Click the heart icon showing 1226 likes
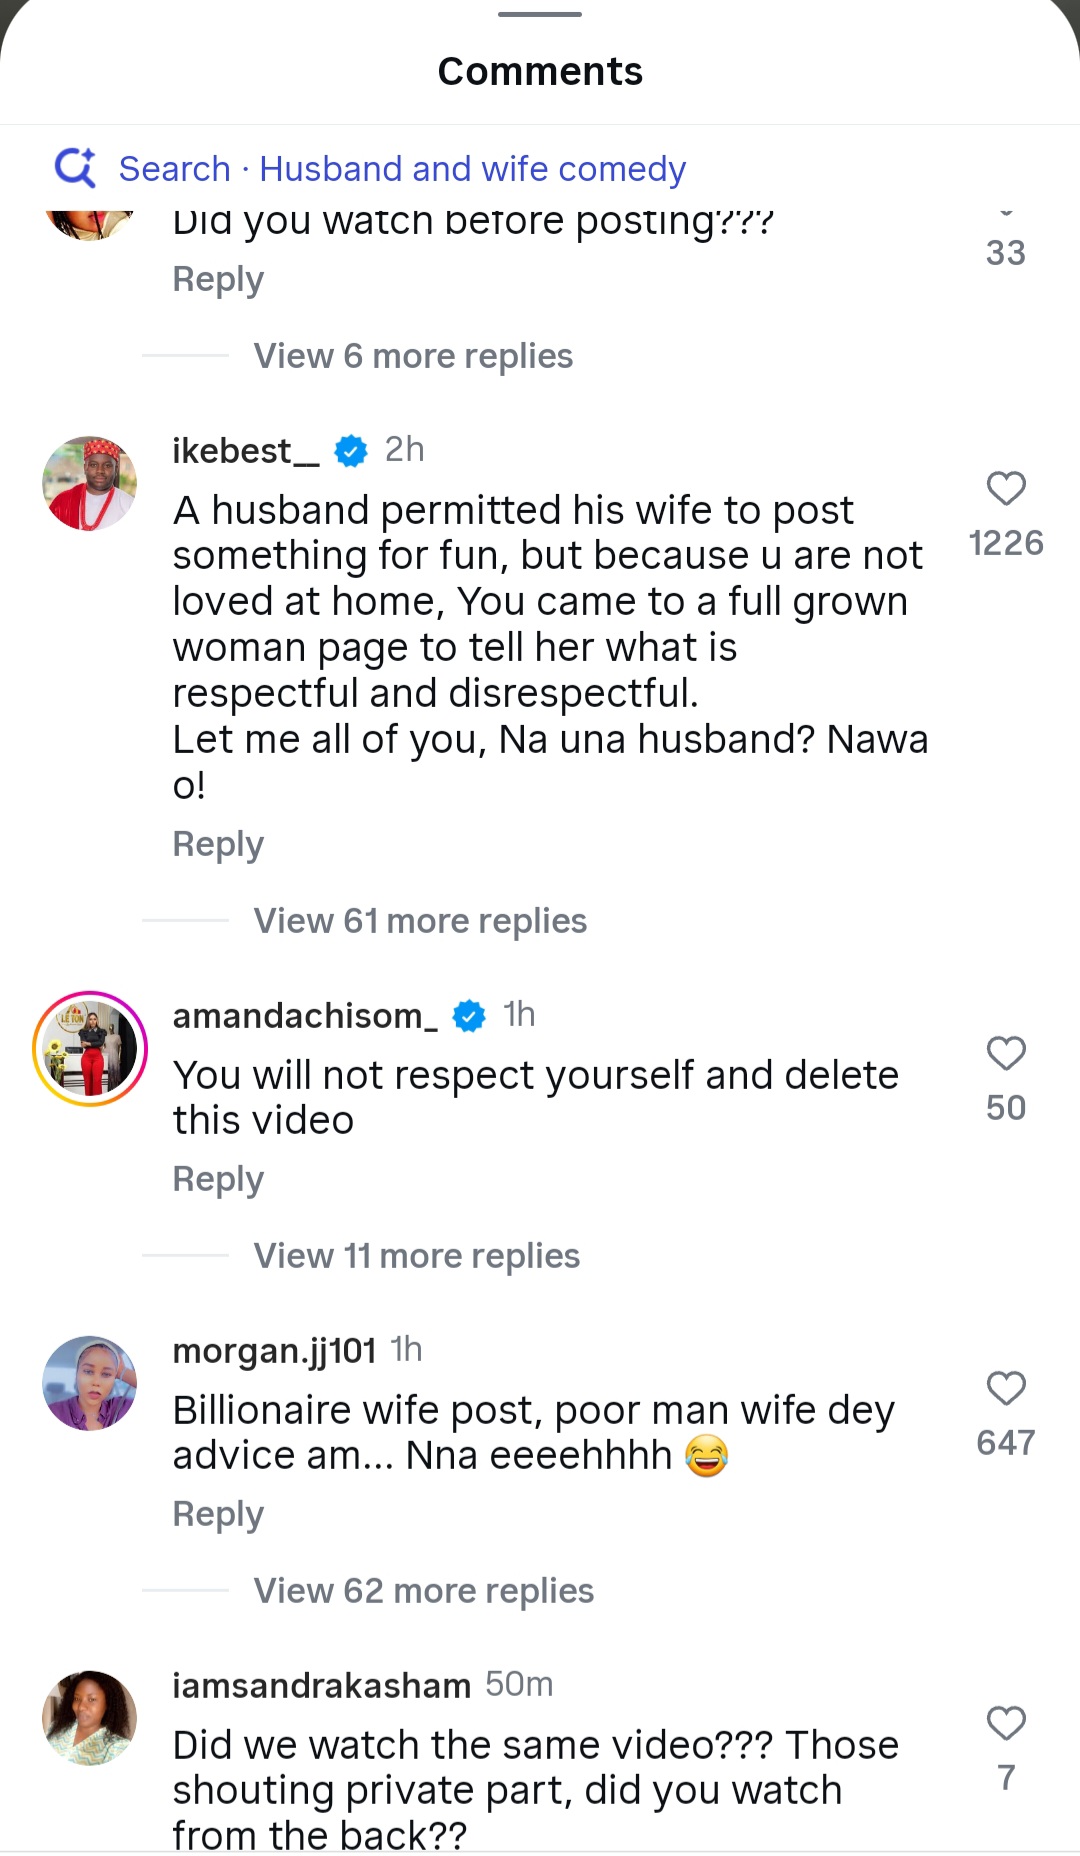This screenshot has height=1856, width=1080. coord(1006,488)
